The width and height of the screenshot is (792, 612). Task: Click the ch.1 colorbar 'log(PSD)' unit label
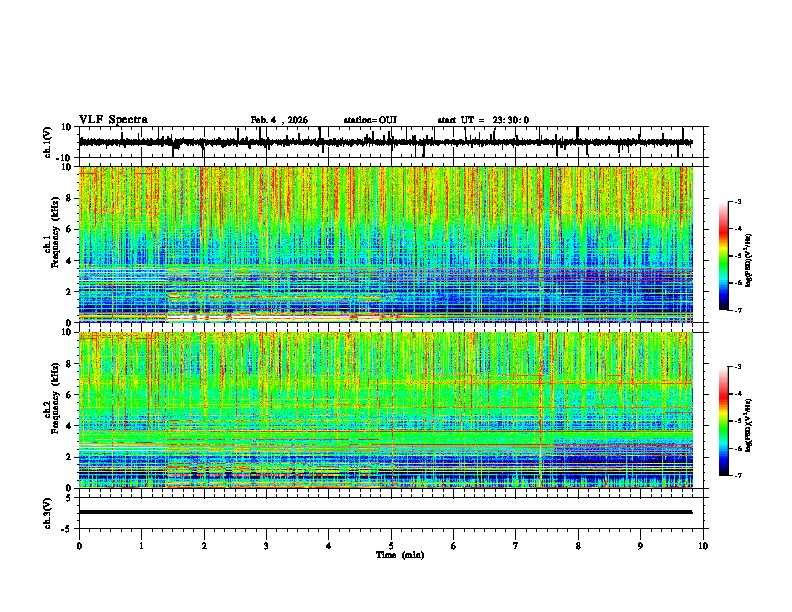point(749,260)
